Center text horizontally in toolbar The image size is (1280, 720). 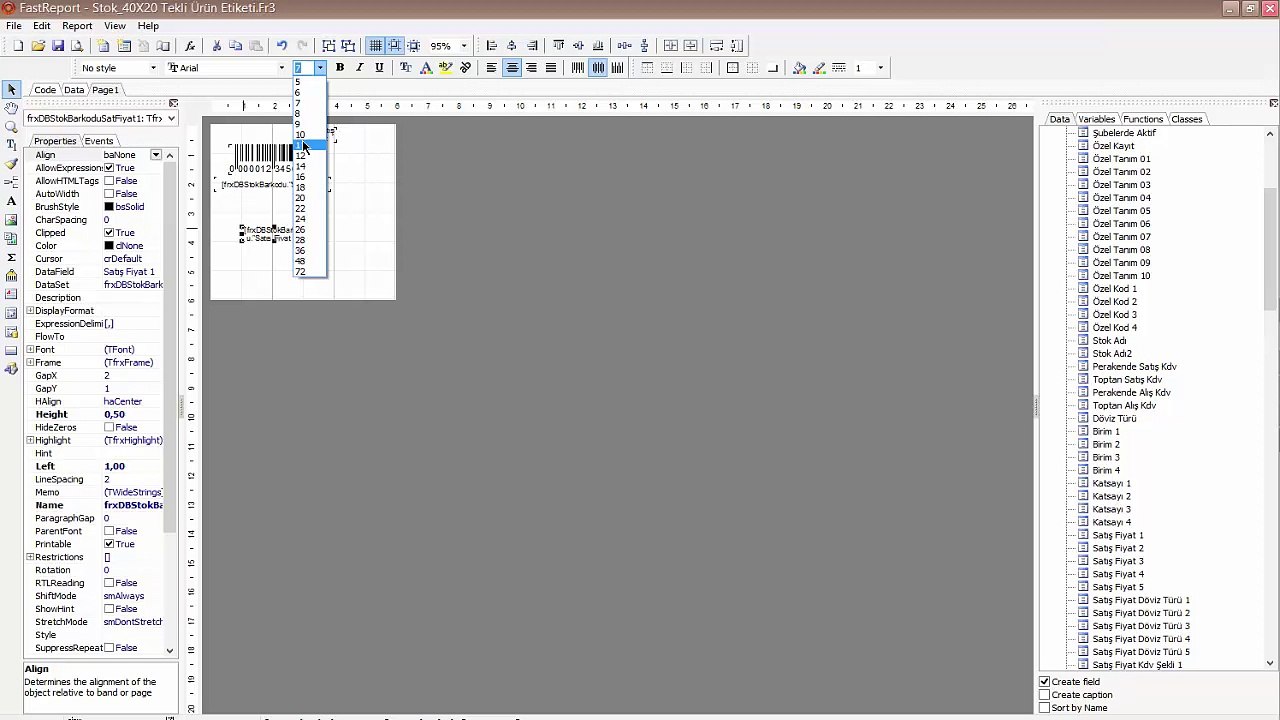512,68
